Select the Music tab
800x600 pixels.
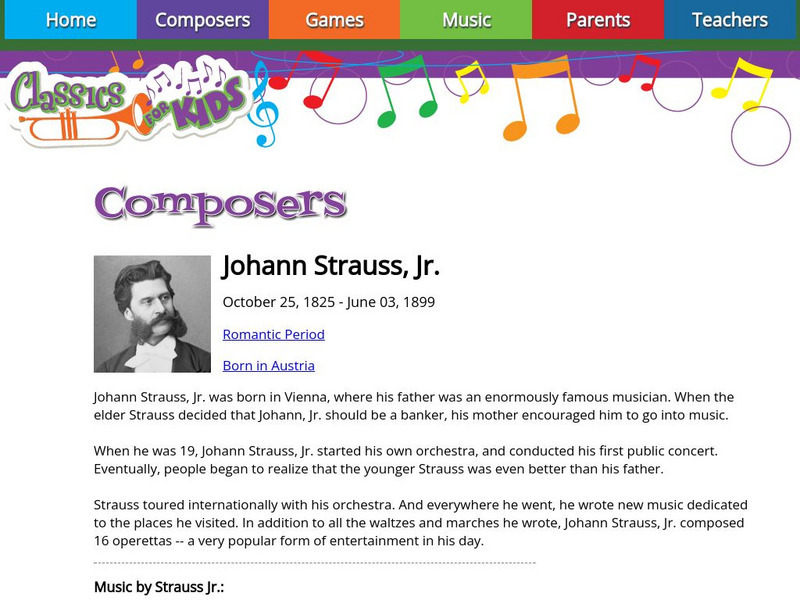466,20
